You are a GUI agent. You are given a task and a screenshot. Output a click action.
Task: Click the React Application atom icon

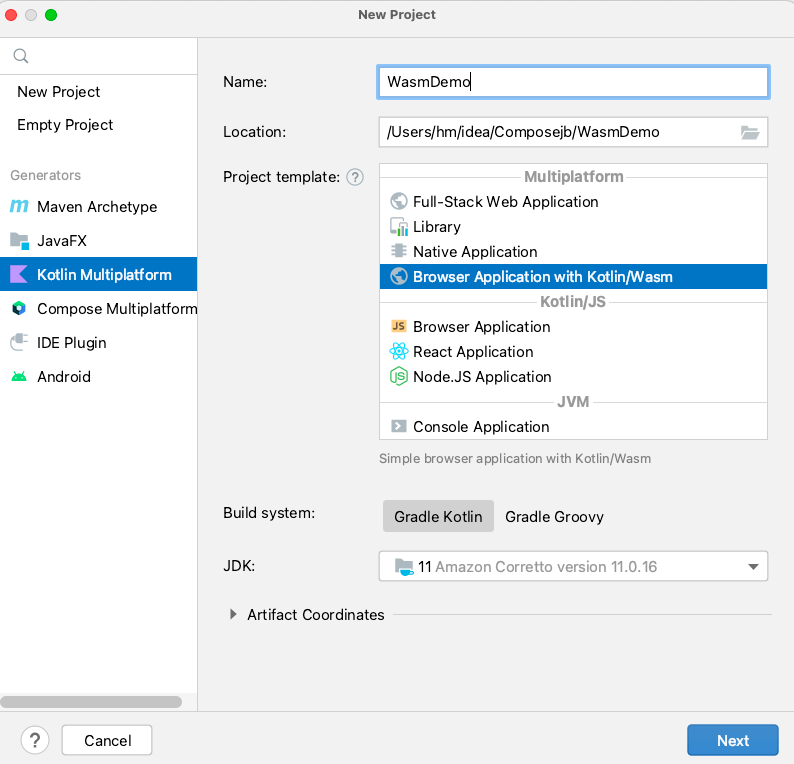coord(398,352)
